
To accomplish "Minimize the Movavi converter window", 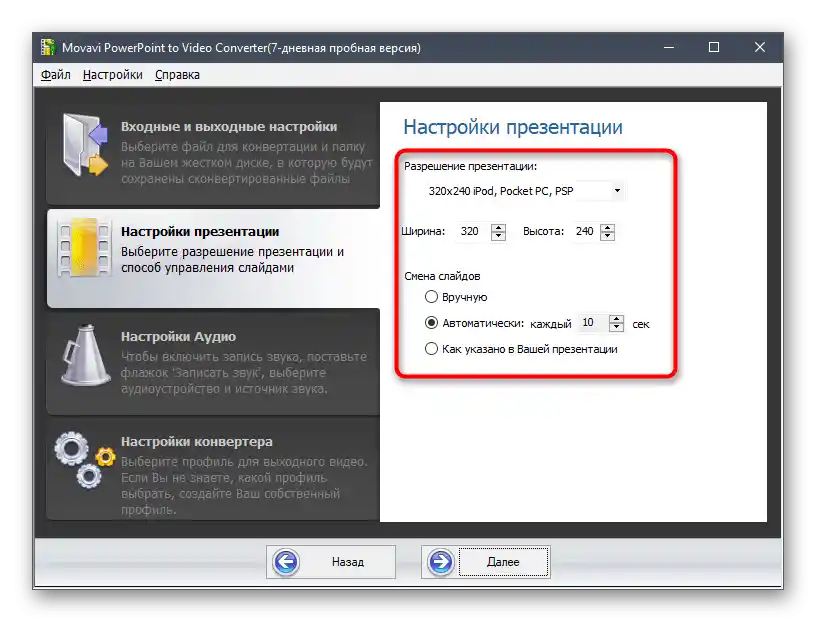I will [669, 47].
